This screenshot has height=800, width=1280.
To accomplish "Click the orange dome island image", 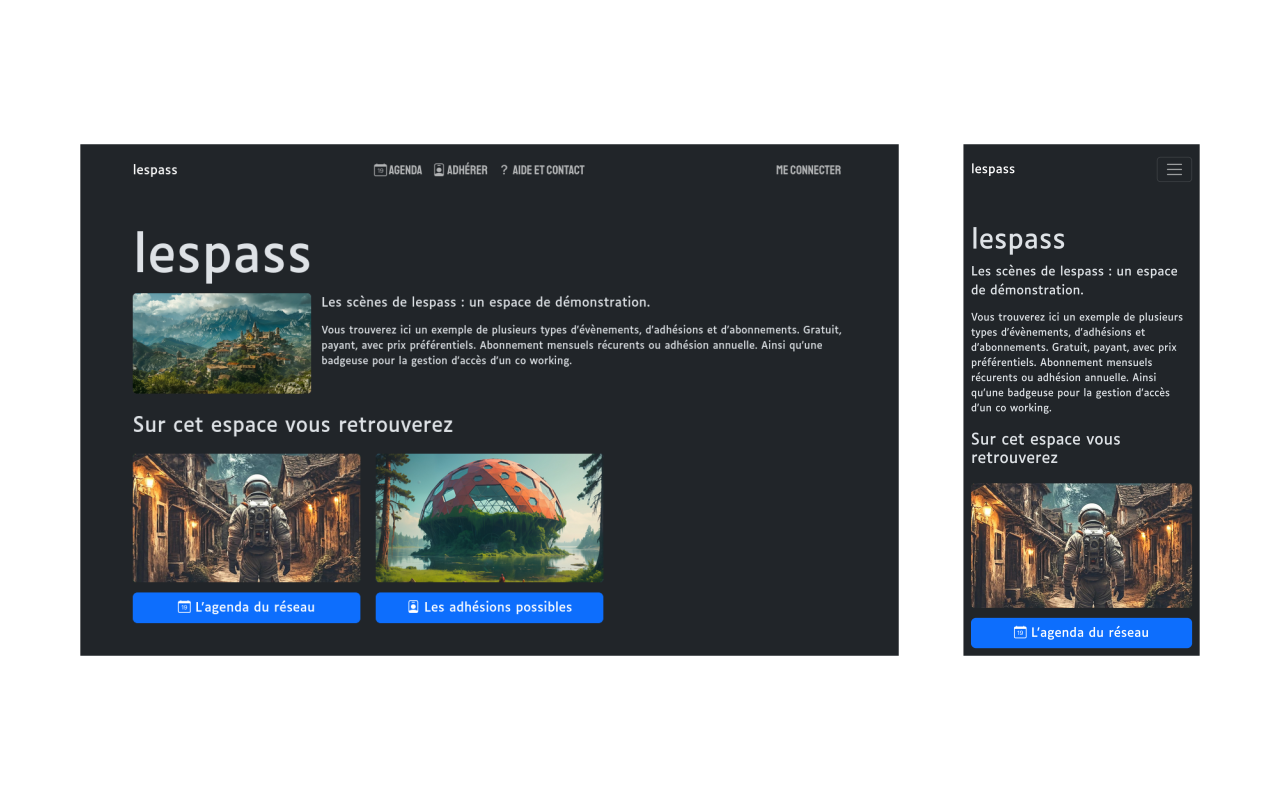I will tap(489, 518).
